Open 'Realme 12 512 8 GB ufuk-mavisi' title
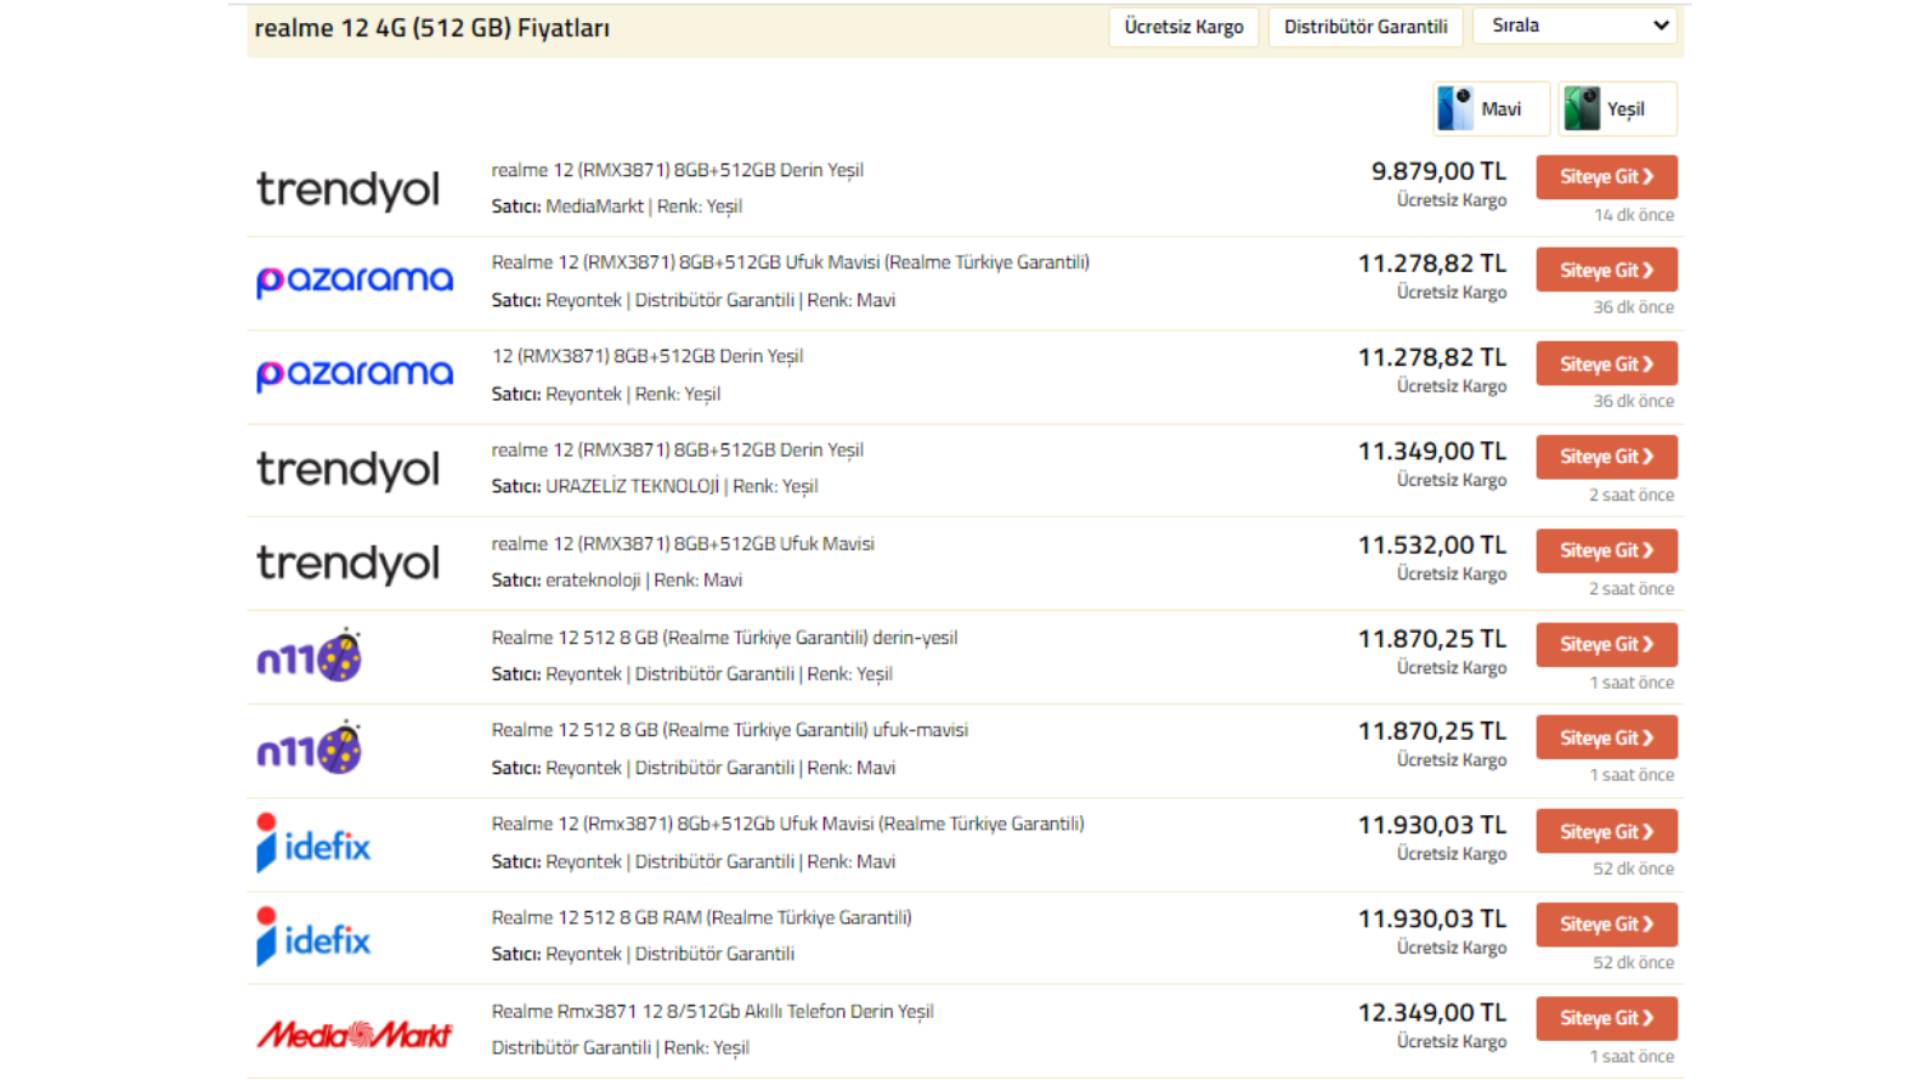This screenshot has width=1920, height=1080. click(729, 730)
